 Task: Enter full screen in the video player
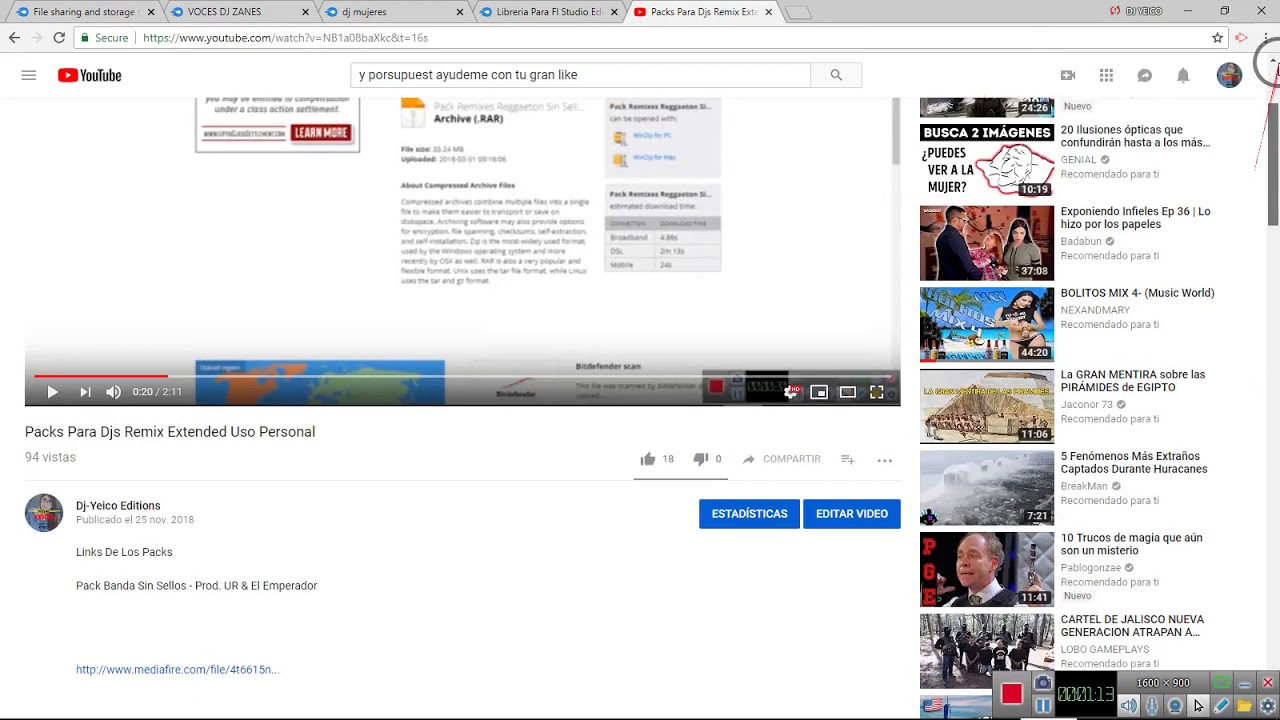[876, 392]
